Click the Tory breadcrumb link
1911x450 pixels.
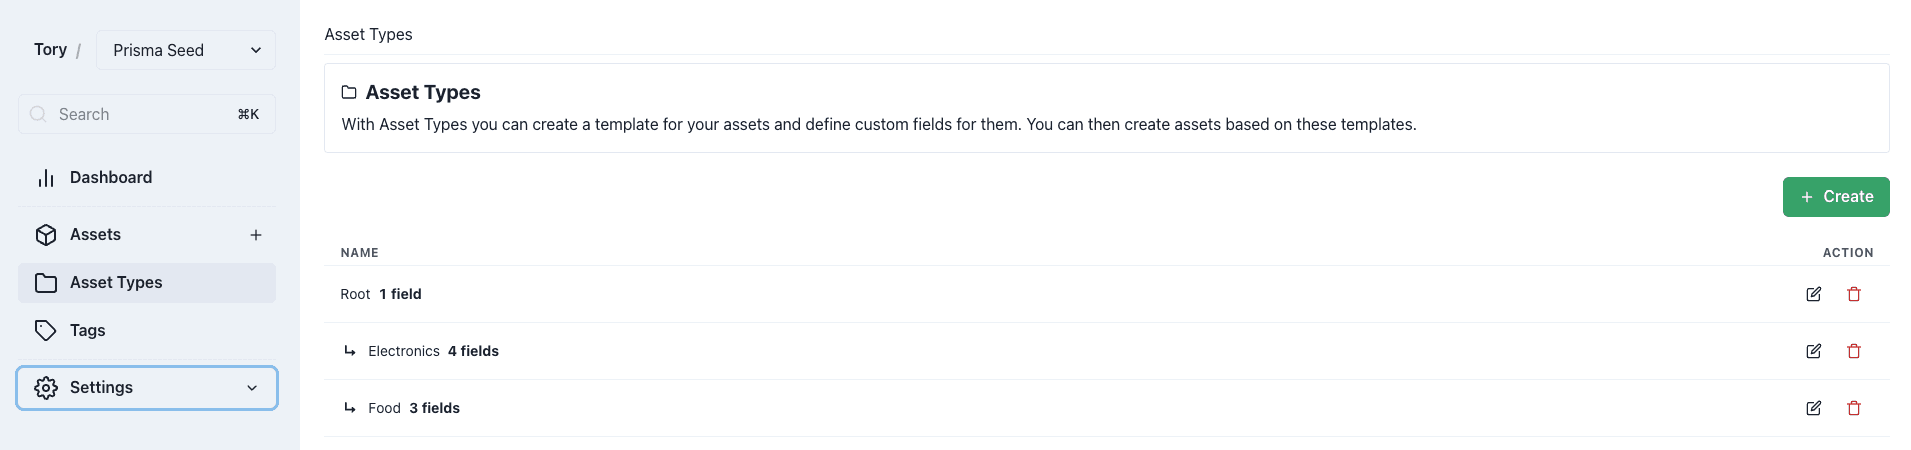tap(50, 50)
